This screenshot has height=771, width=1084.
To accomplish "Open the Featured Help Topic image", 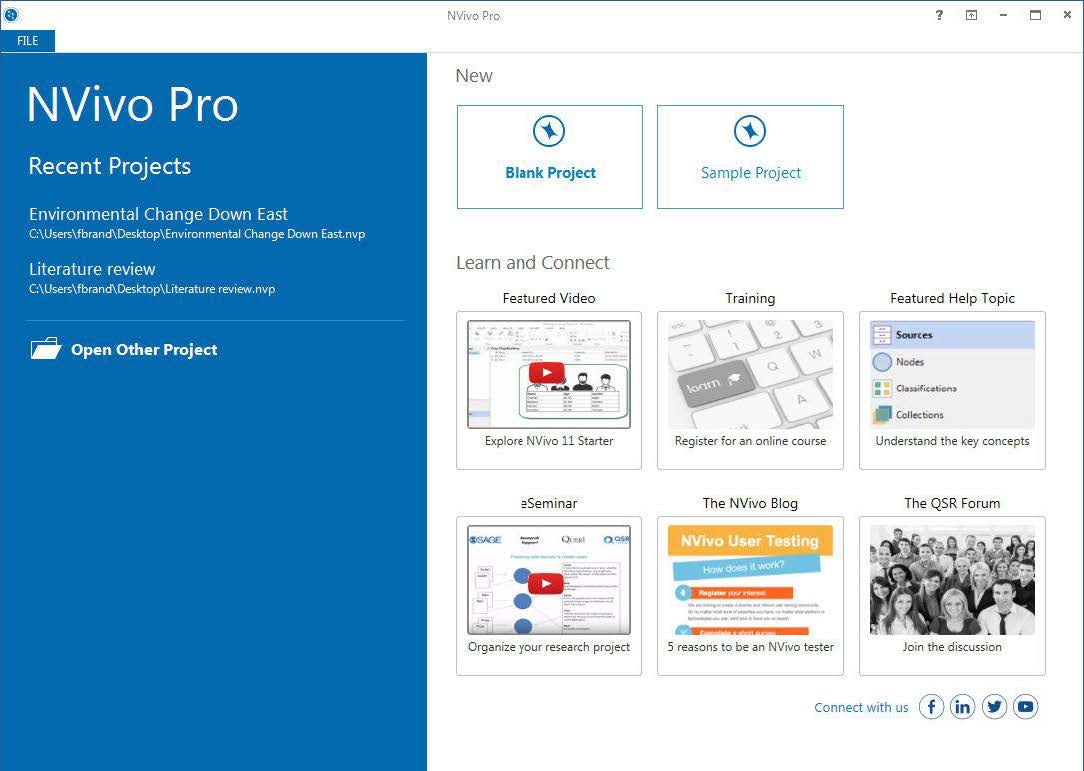I will (952, 374).
